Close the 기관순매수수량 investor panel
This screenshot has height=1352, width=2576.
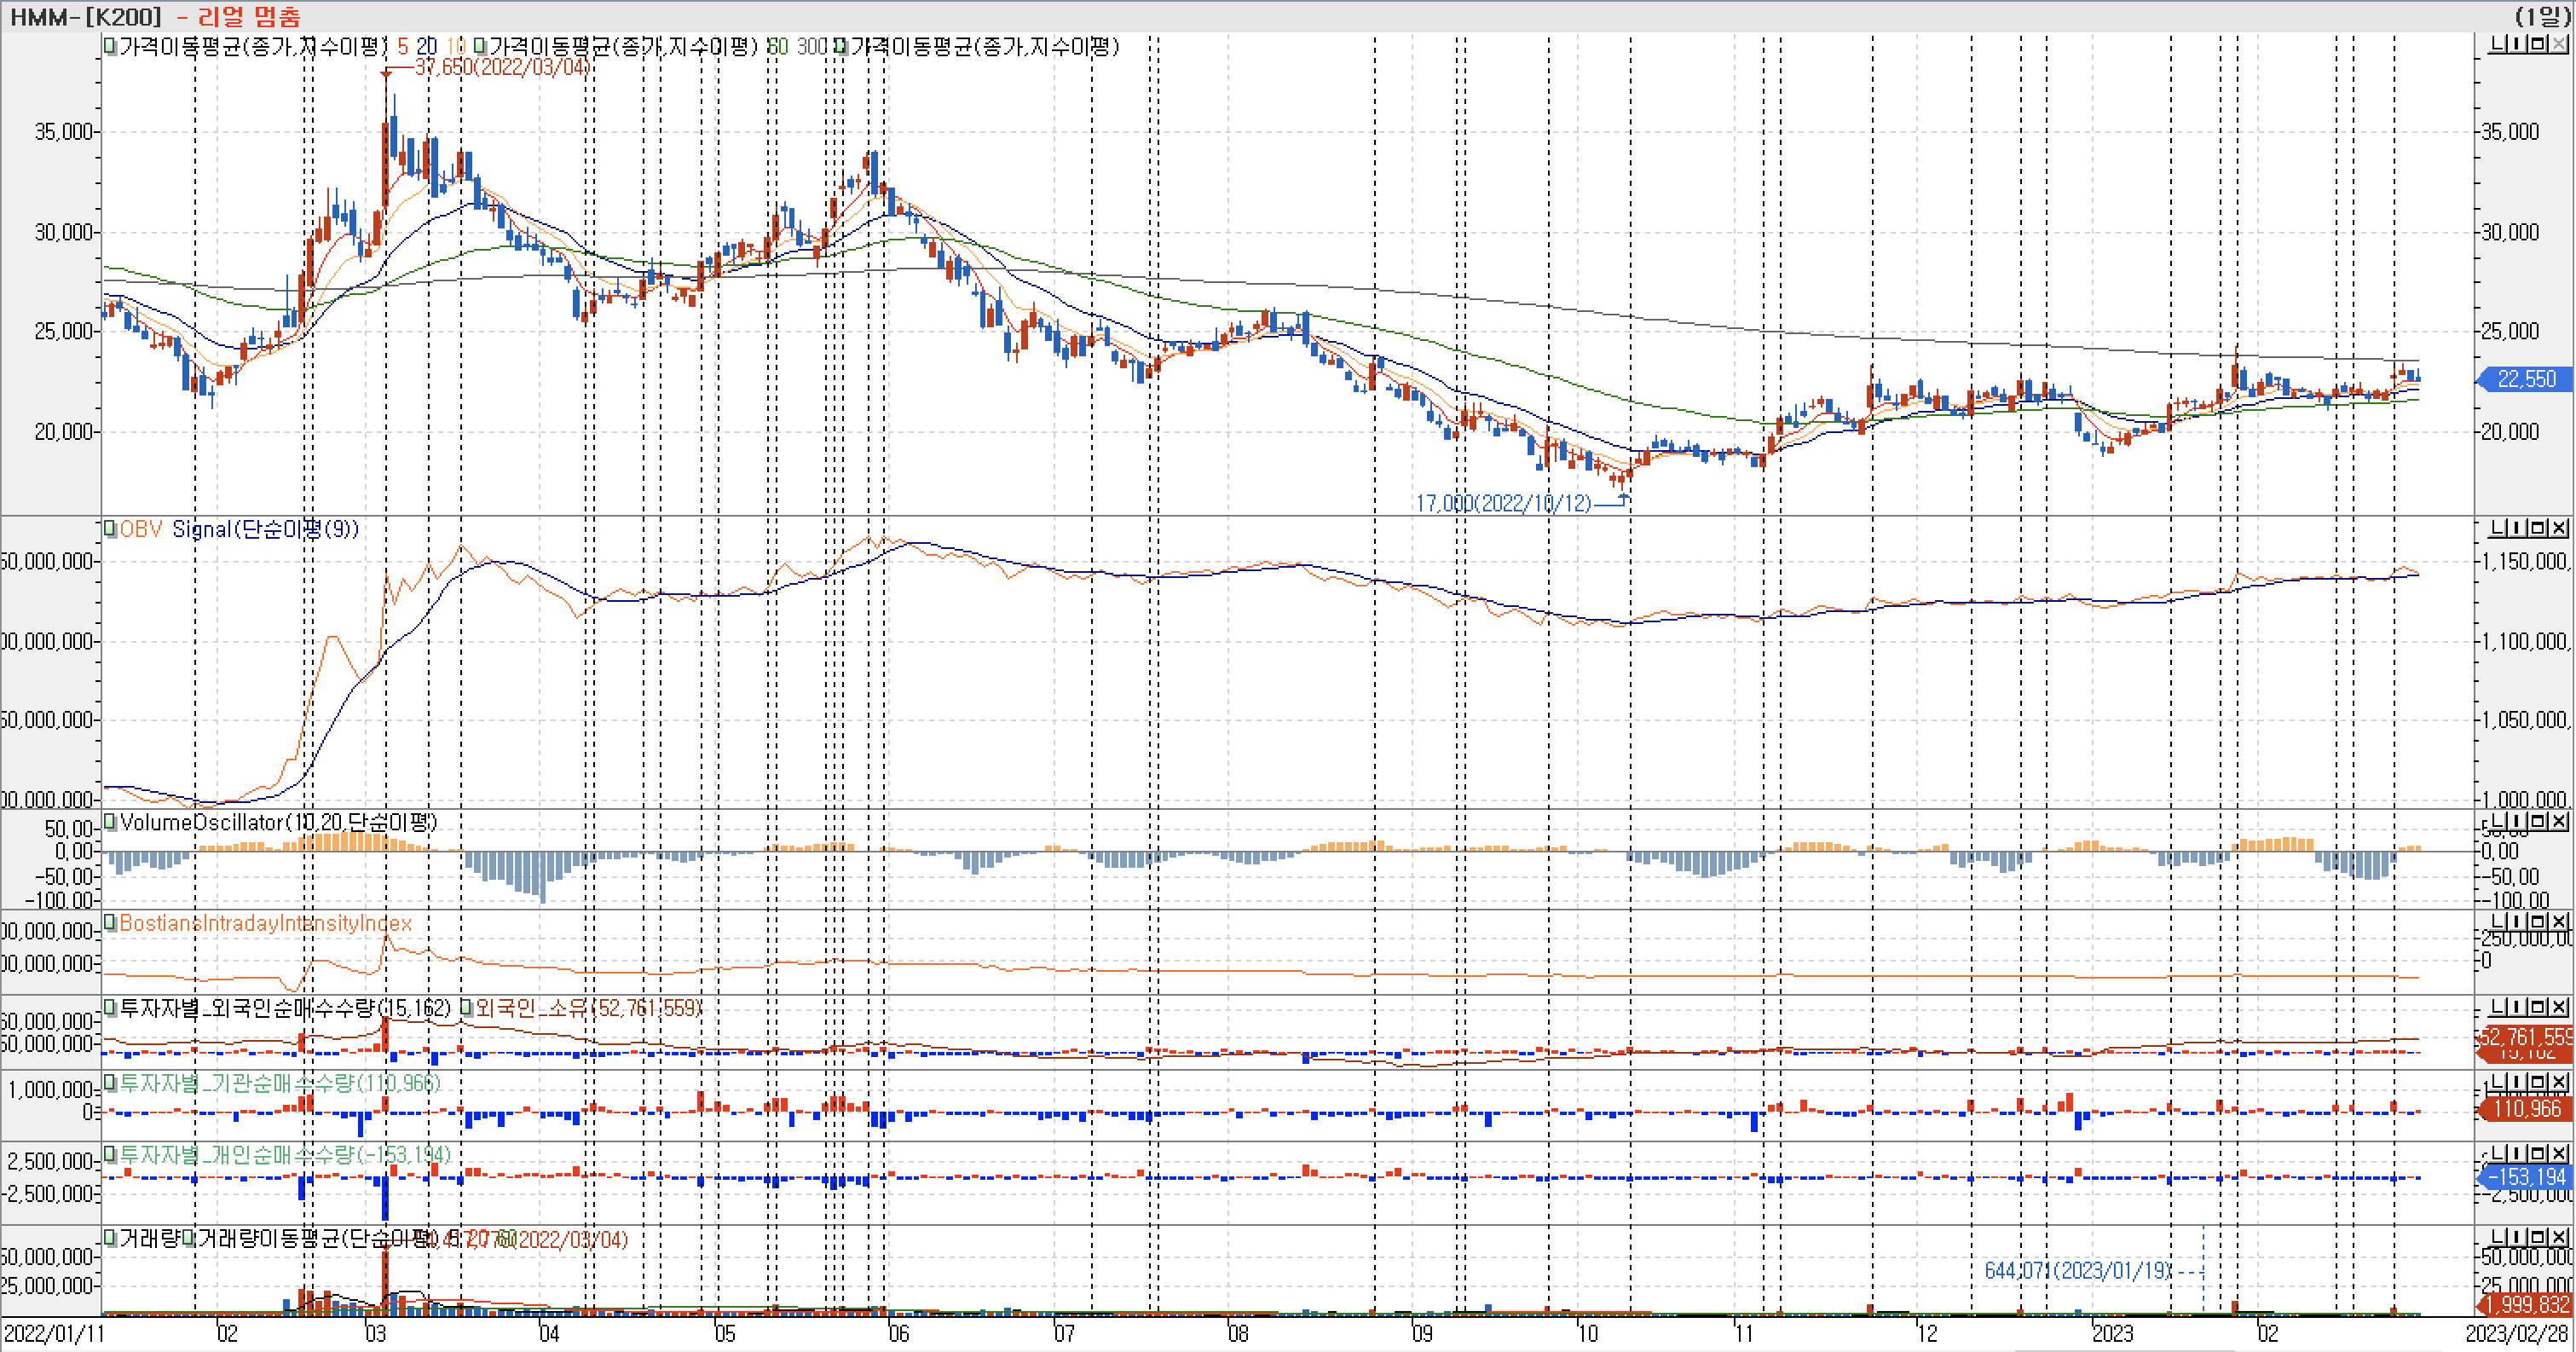(x=2559, y=1082)
